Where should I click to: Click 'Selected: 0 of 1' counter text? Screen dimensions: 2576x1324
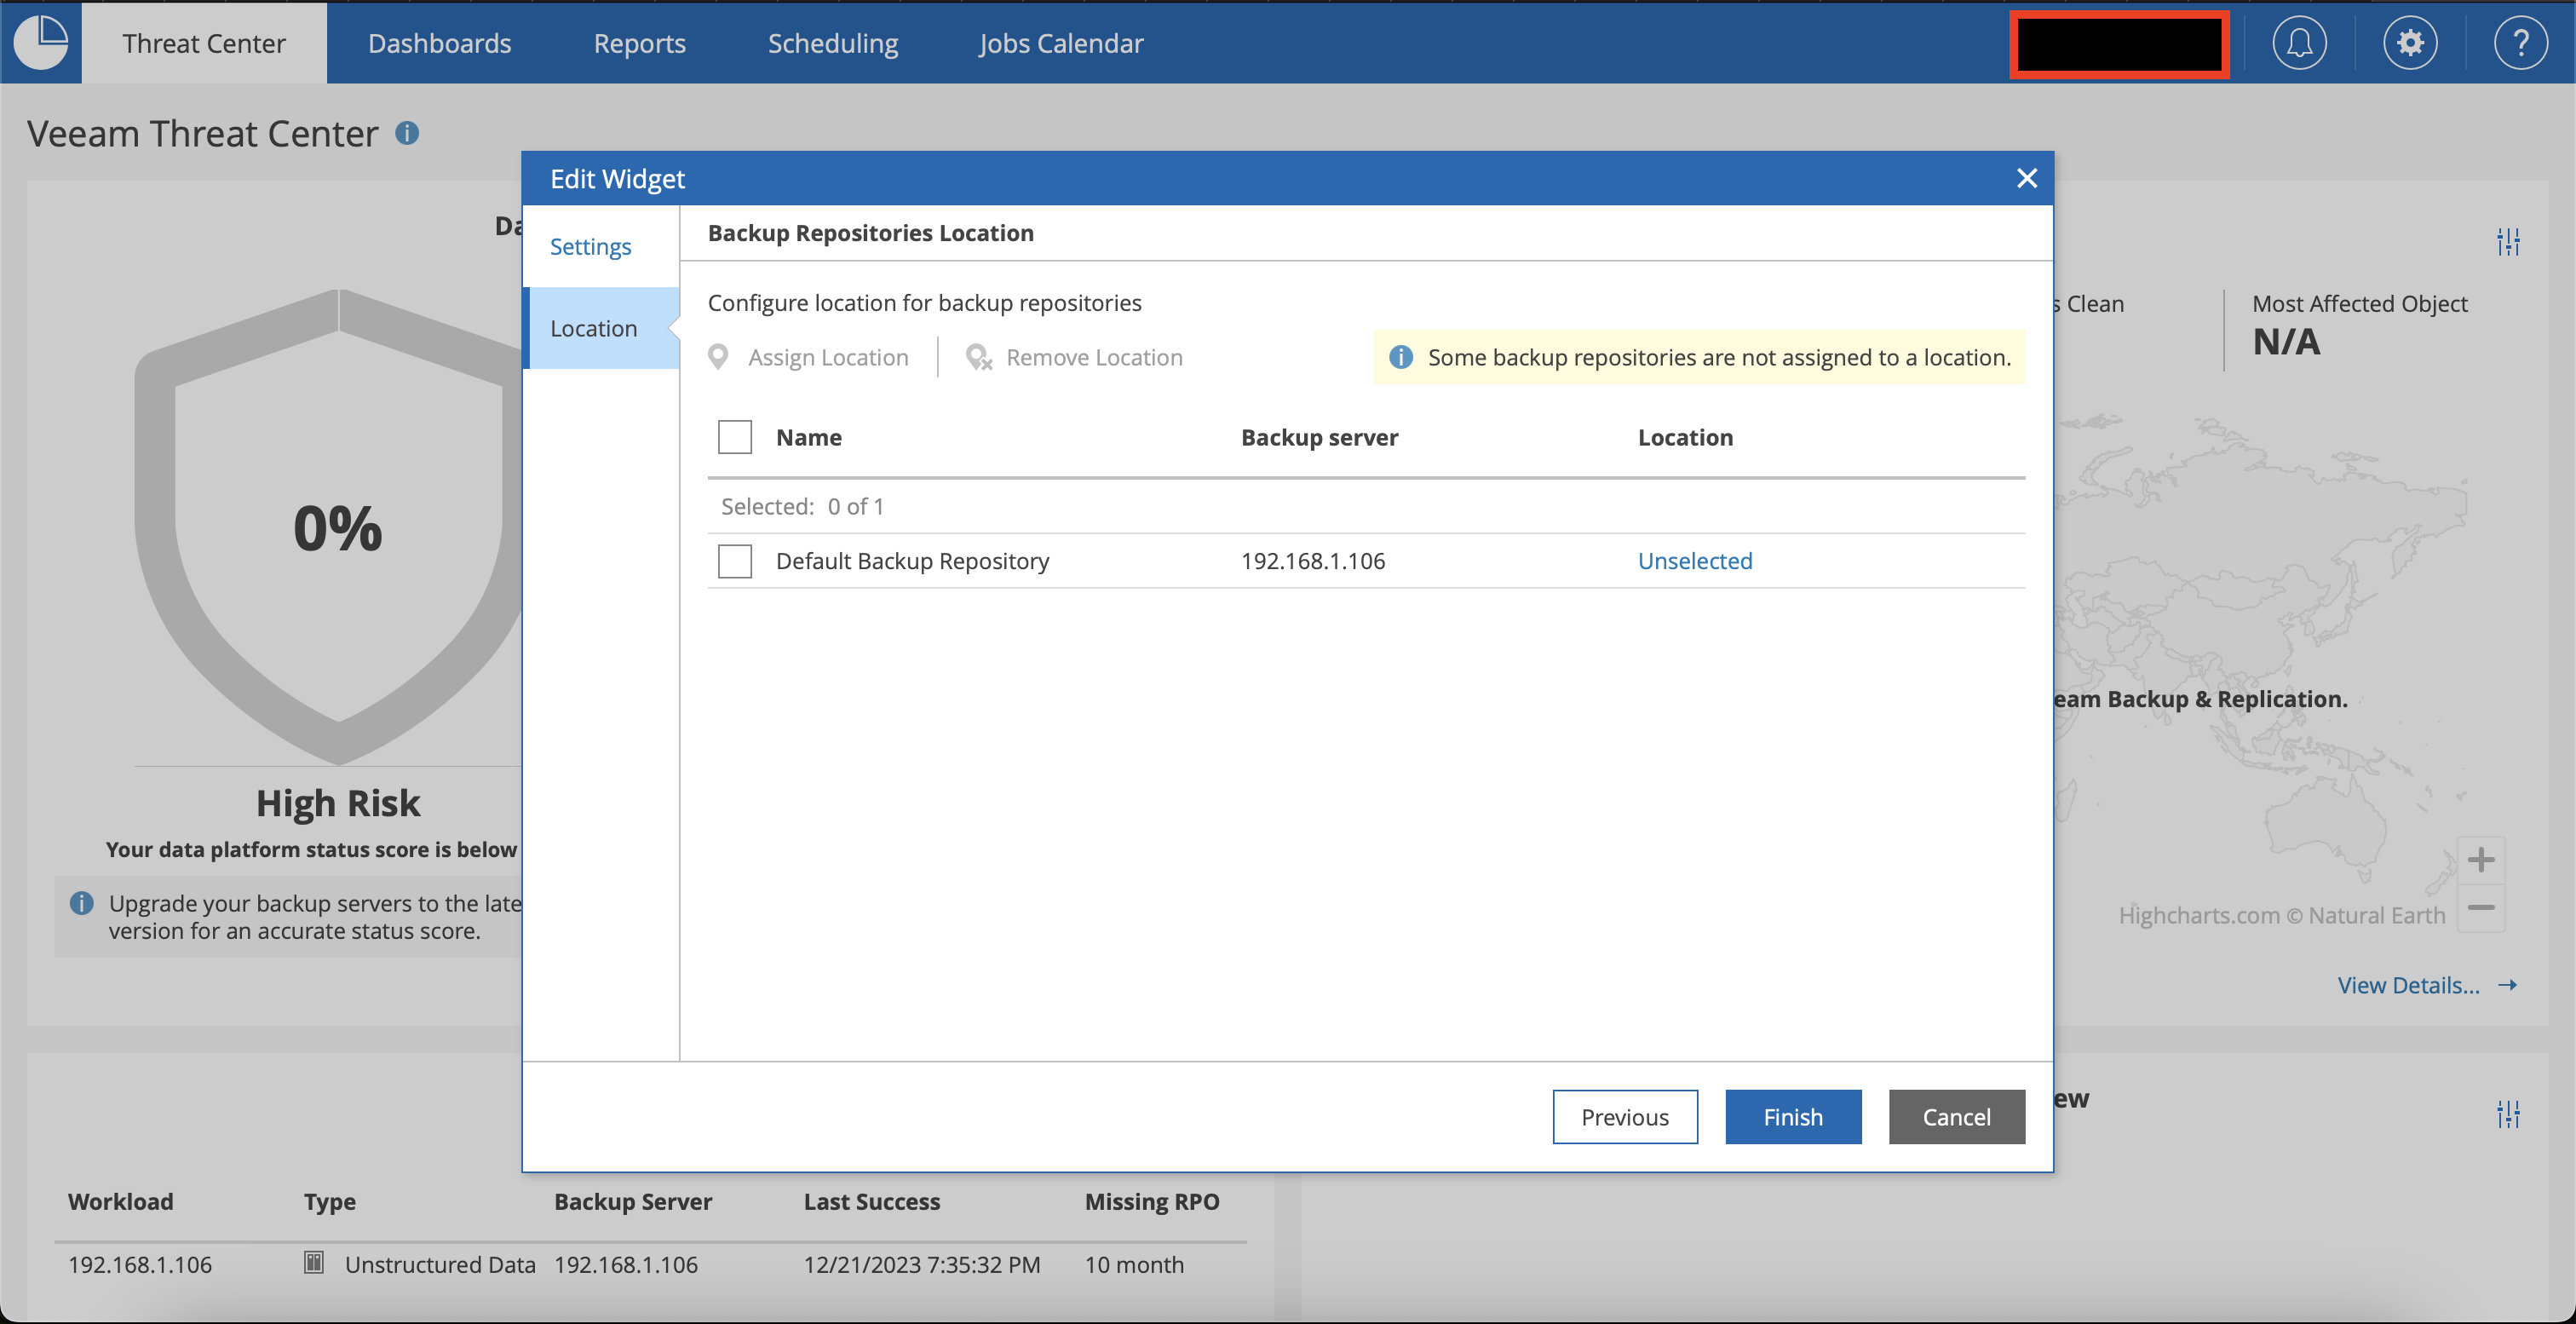click(802, 506)
